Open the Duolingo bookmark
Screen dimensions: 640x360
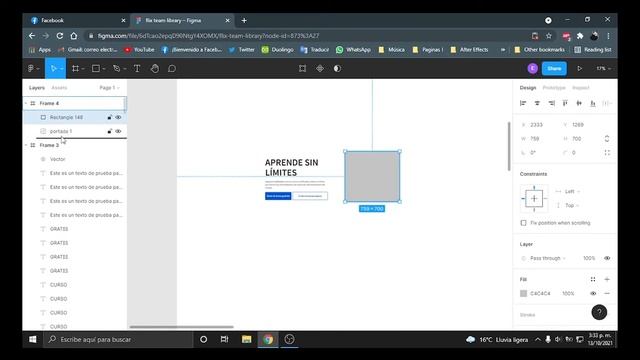coord(278,49)
